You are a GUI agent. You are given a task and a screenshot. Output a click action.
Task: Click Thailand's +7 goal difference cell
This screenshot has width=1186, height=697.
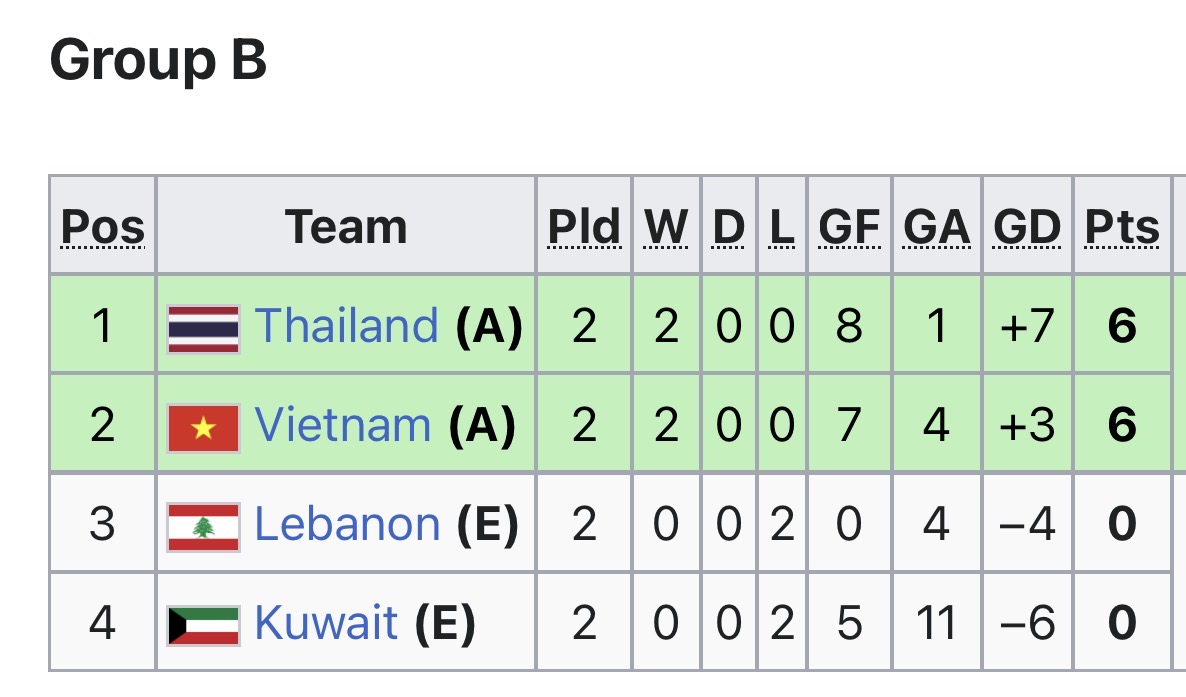pos(1027,326)
